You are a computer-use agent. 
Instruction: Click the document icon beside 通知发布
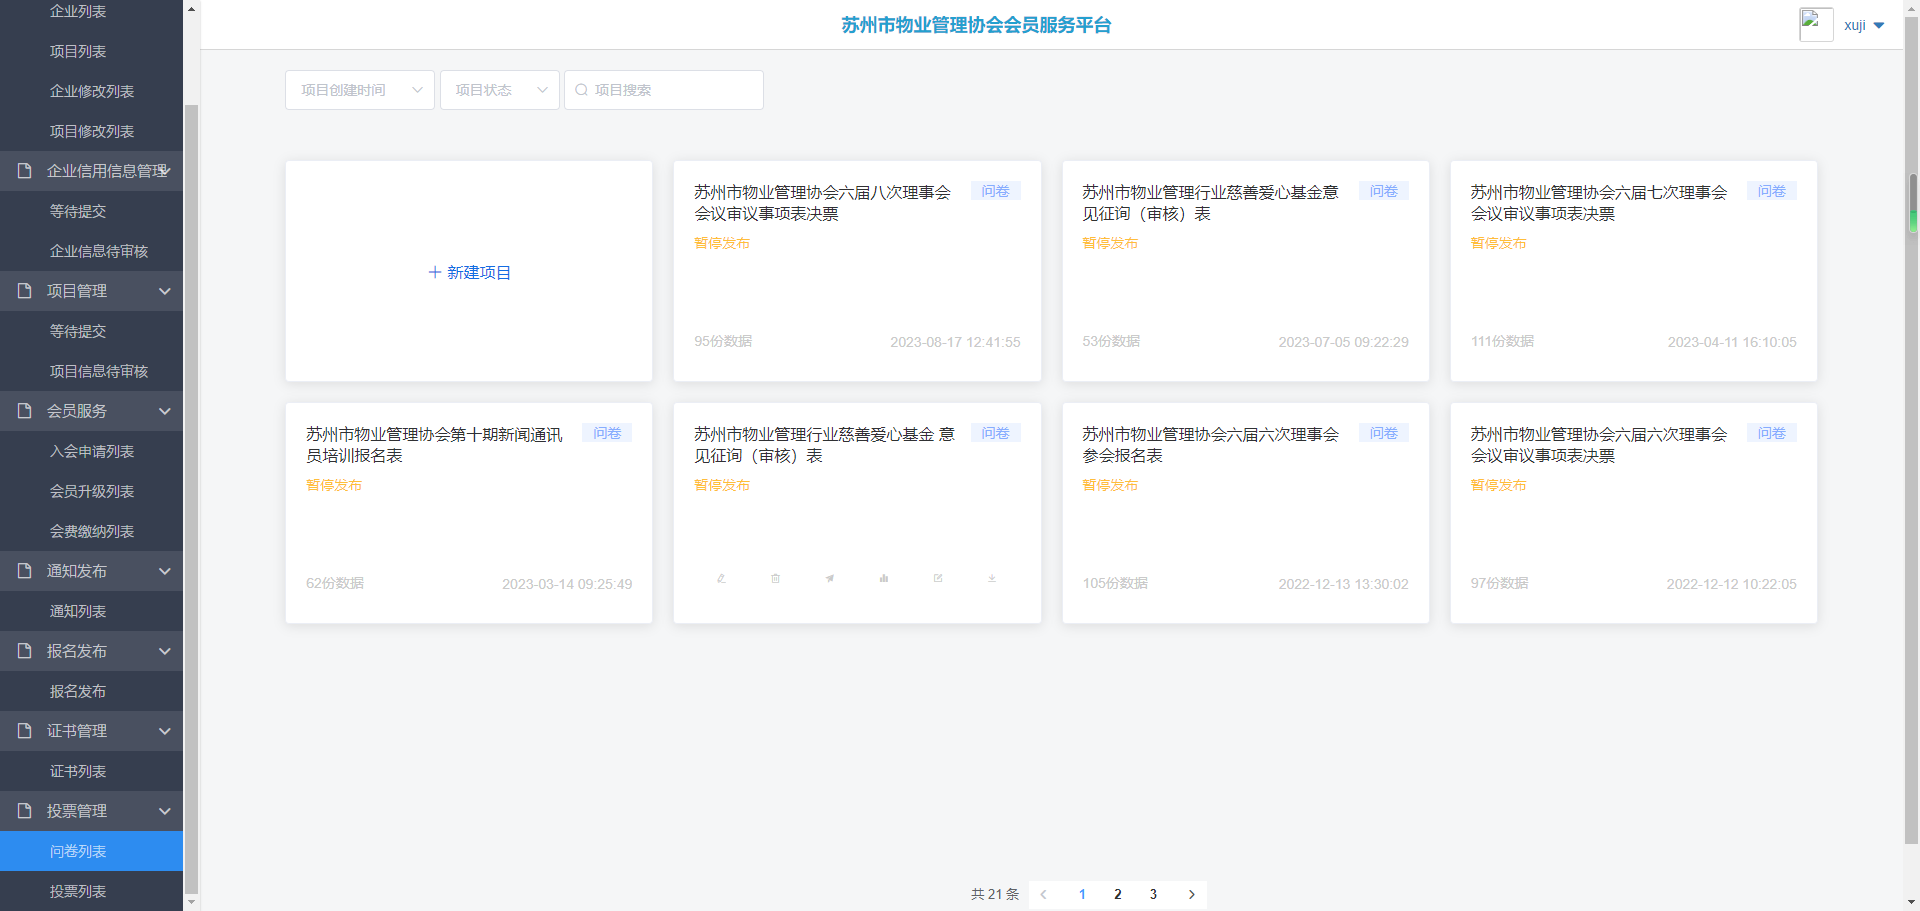click(x=25, y=571)
